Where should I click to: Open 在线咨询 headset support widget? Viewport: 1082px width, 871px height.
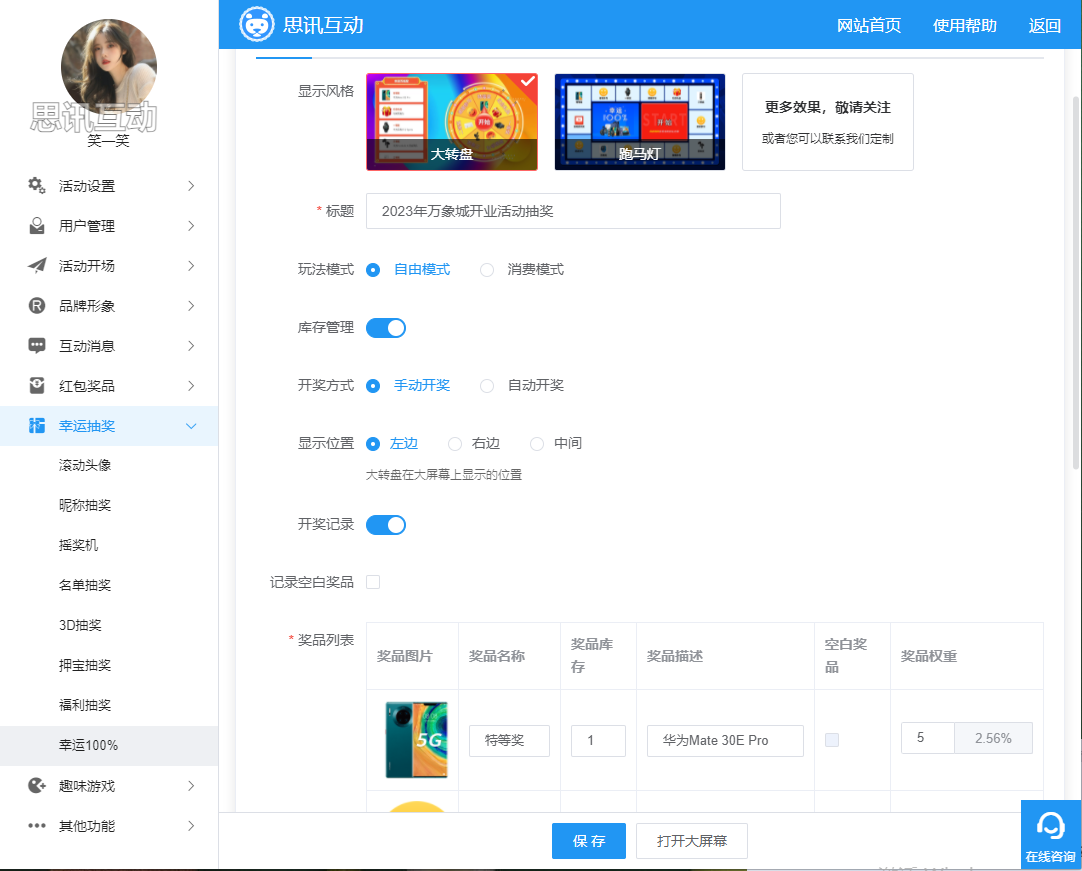click(1050, 834)
